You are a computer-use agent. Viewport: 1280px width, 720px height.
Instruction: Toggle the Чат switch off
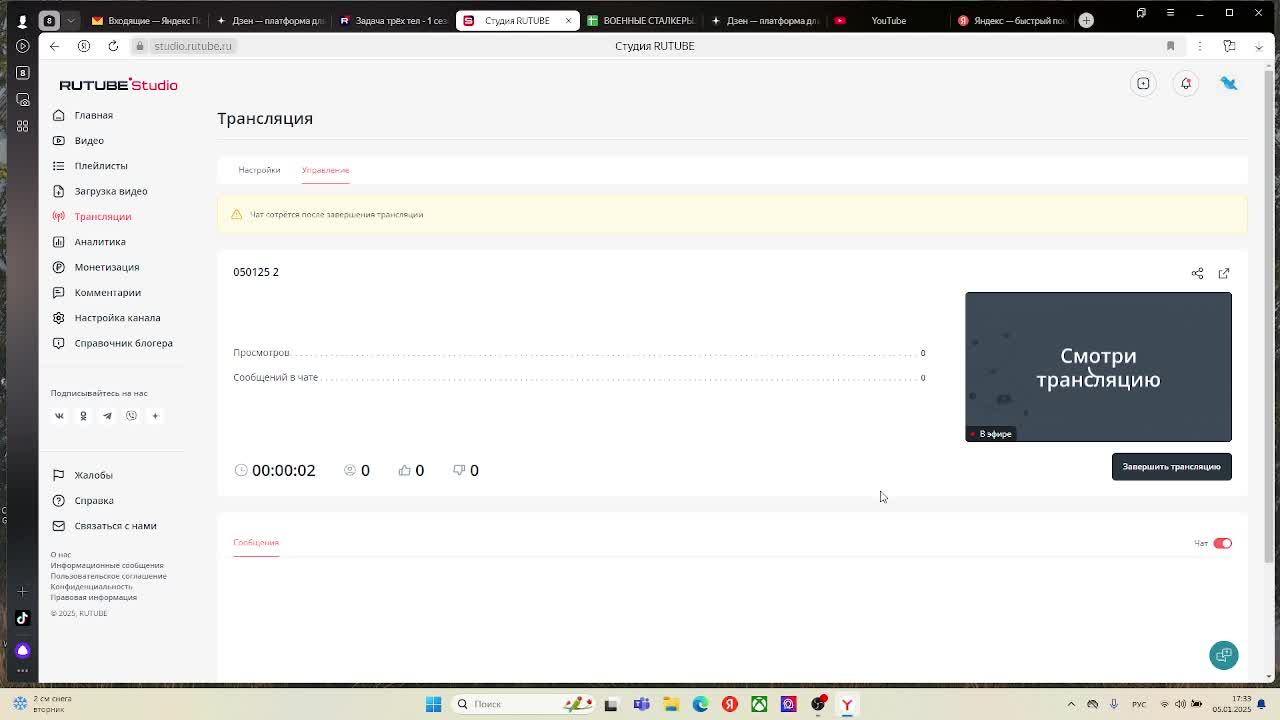tap(1222, 543)
